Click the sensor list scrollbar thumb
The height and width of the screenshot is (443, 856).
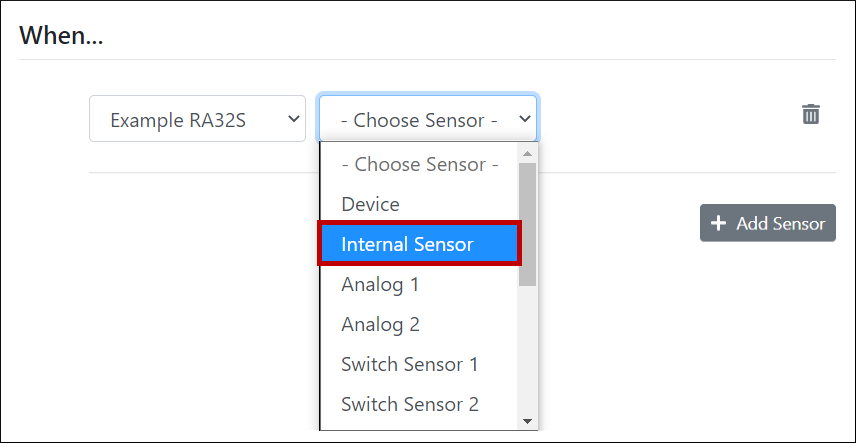pos(528,225)
